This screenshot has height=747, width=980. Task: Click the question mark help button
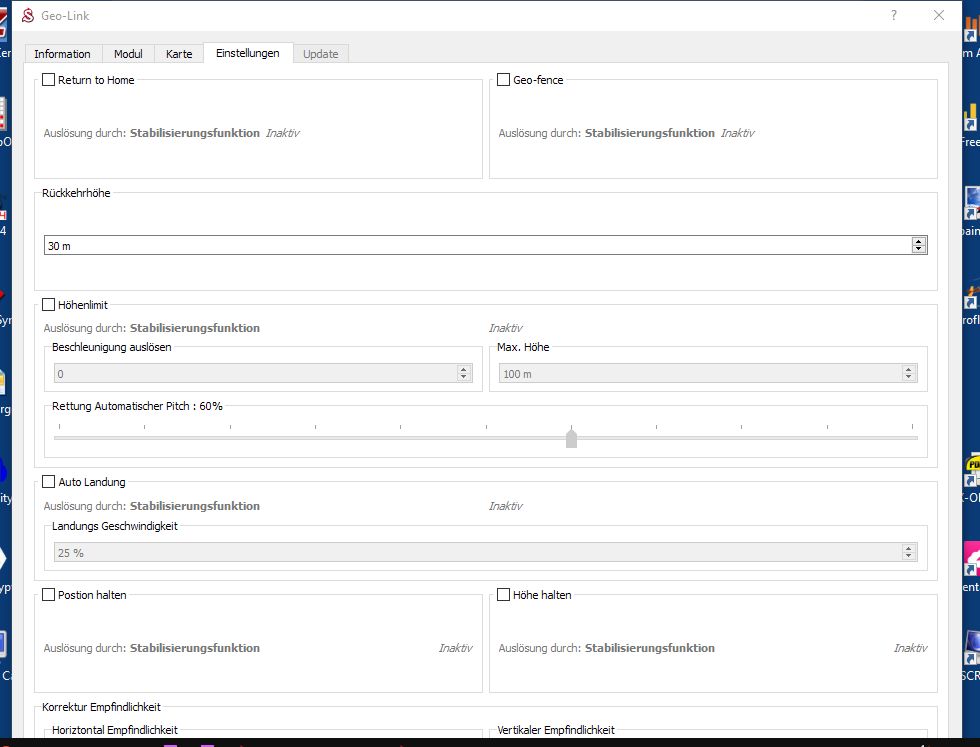[x=893, y=15]
